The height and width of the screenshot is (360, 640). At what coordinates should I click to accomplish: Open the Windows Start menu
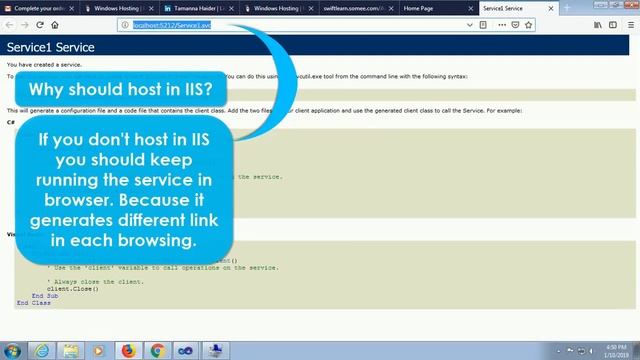point(12,351)
